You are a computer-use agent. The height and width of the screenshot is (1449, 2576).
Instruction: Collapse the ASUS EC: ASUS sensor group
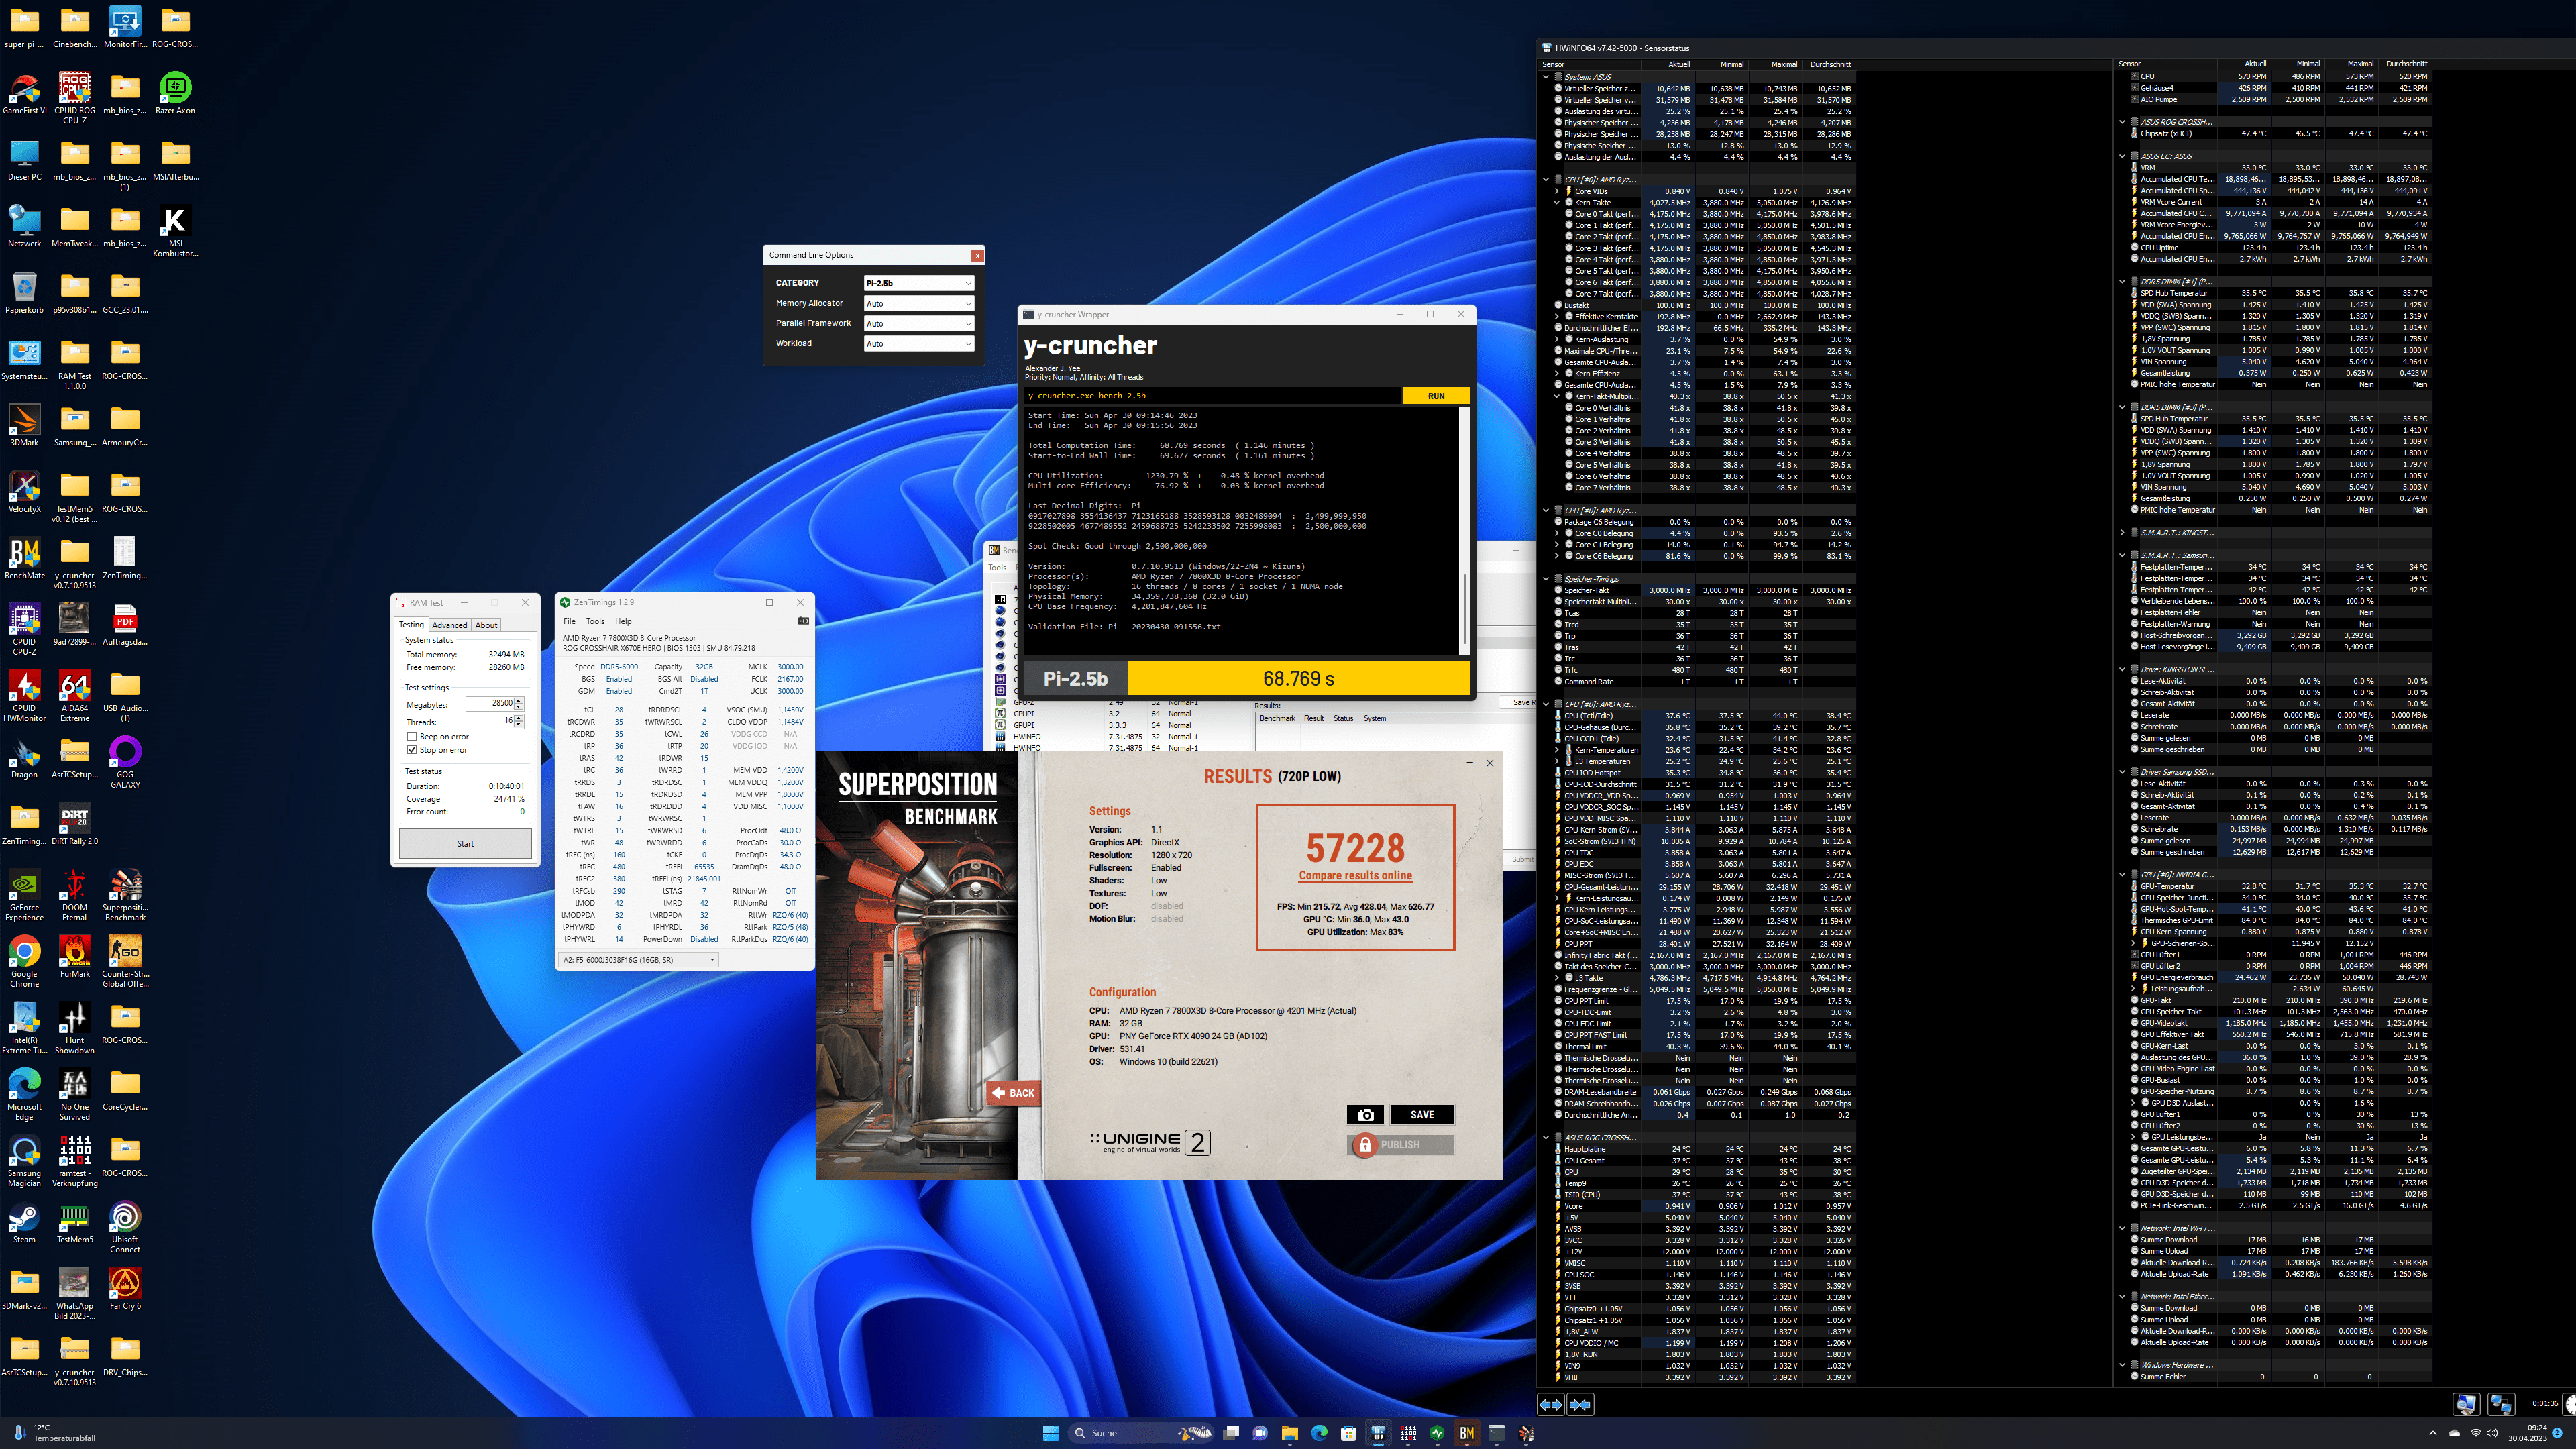point(2121,156)
